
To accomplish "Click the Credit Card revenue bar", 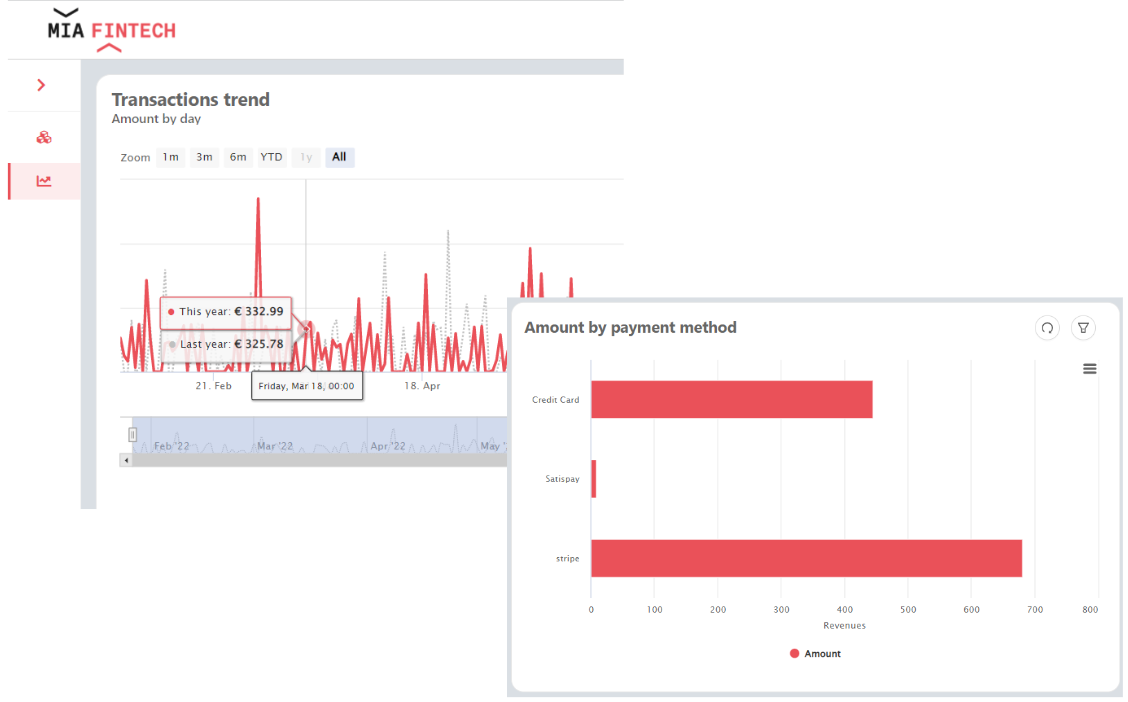I will (730, 399).
